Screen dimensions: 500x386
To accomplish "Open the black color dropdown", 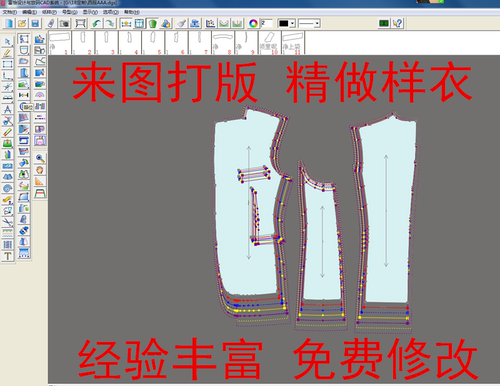I will point(287,23).
